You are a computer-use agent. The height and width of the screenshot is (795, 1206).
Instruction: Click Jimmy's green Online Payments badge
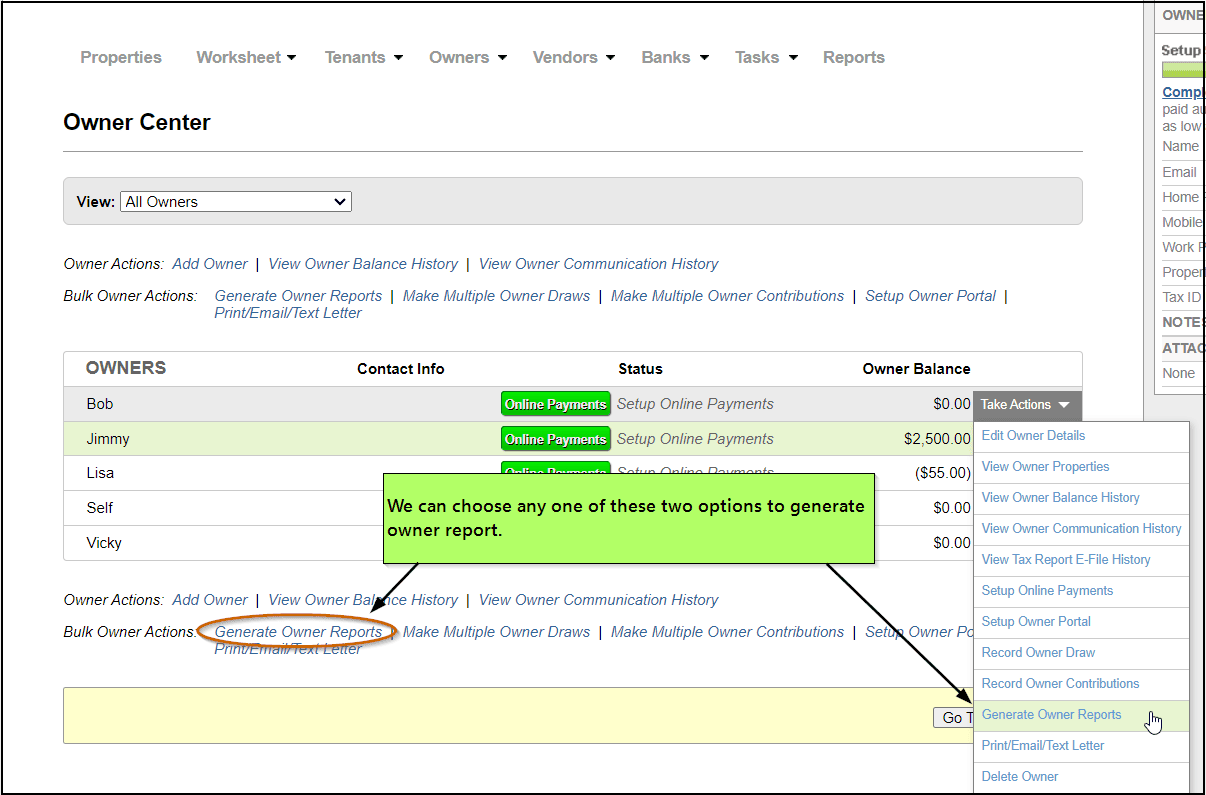tap(555, 439)
